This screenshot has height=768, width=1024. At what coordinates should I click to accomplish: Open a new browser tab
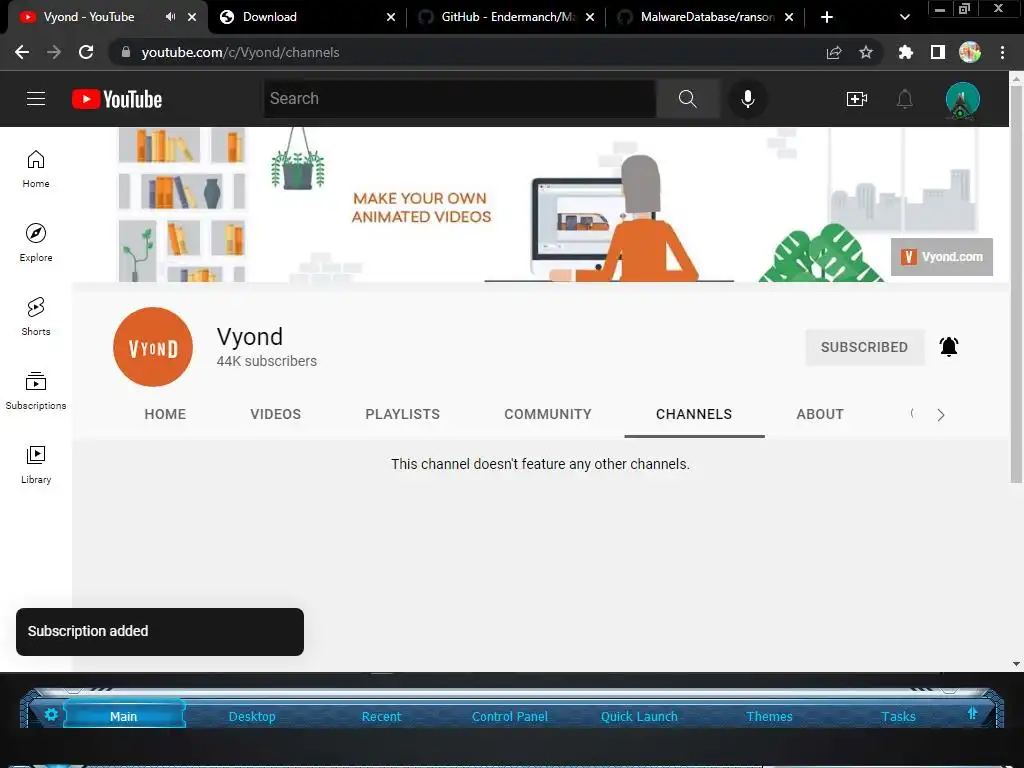tap(827, 17)
